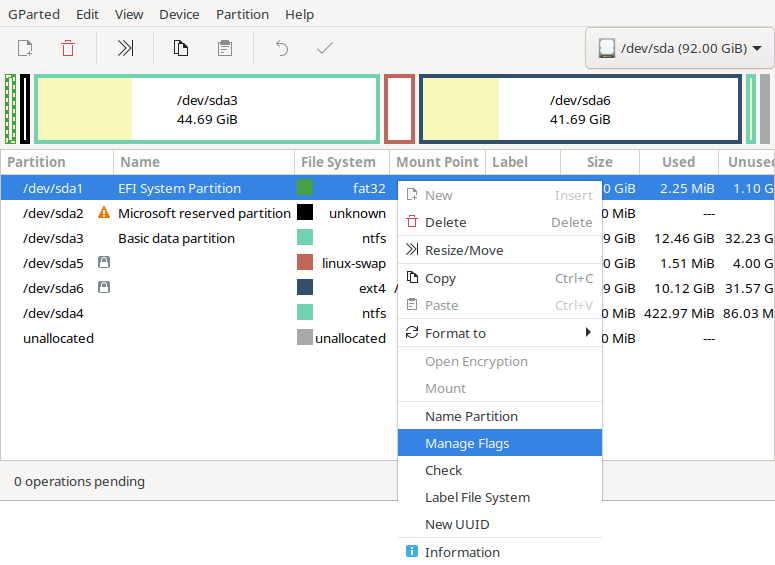This screenshot has width=775, height=565.
Task: Click the New partition toolbar icon
Action: coord(25,48)
